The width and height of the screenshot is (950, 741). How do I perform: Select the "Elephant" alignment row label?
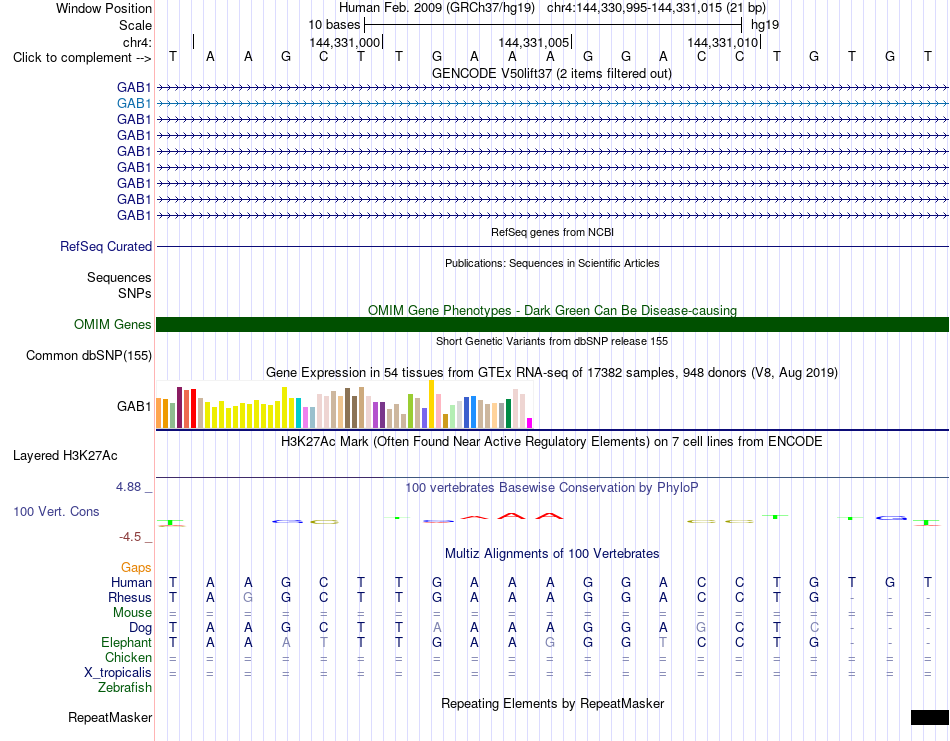[x=126, y=642]
